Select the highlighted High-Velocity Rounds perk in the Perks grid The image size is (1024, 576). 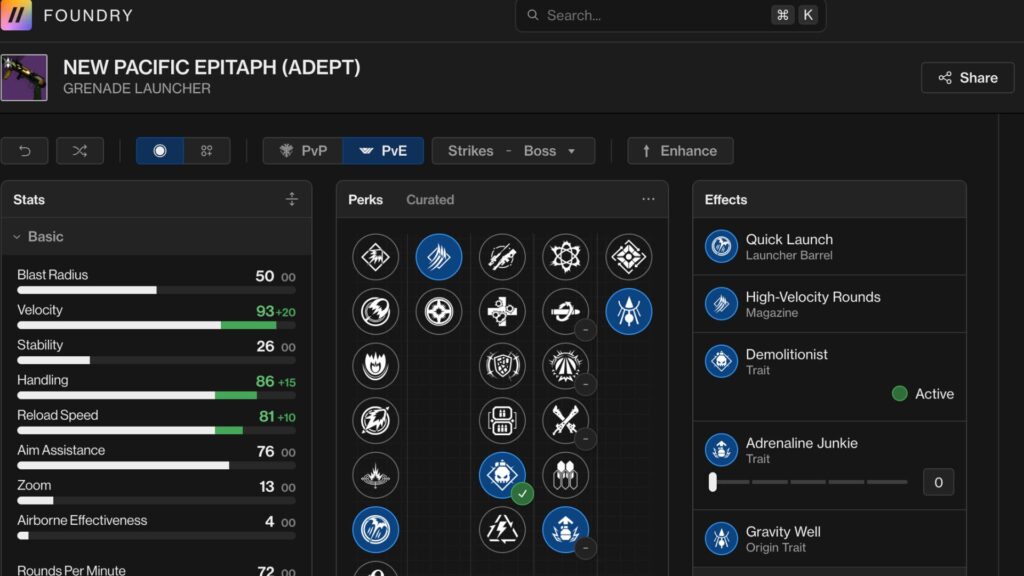click(438, 257)
